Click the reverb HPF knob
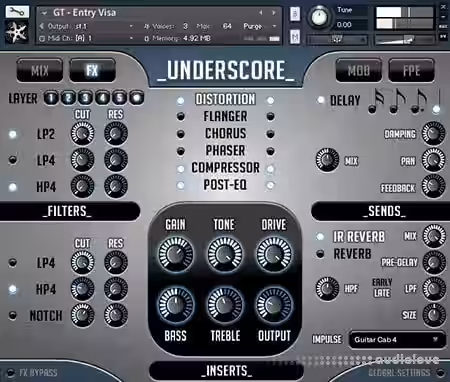 327,288
